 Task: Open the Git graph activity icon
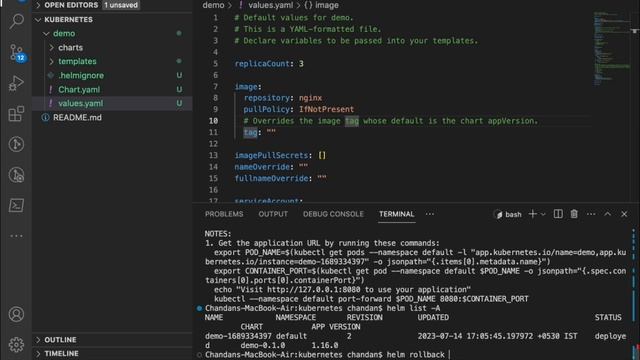[16, 144]
